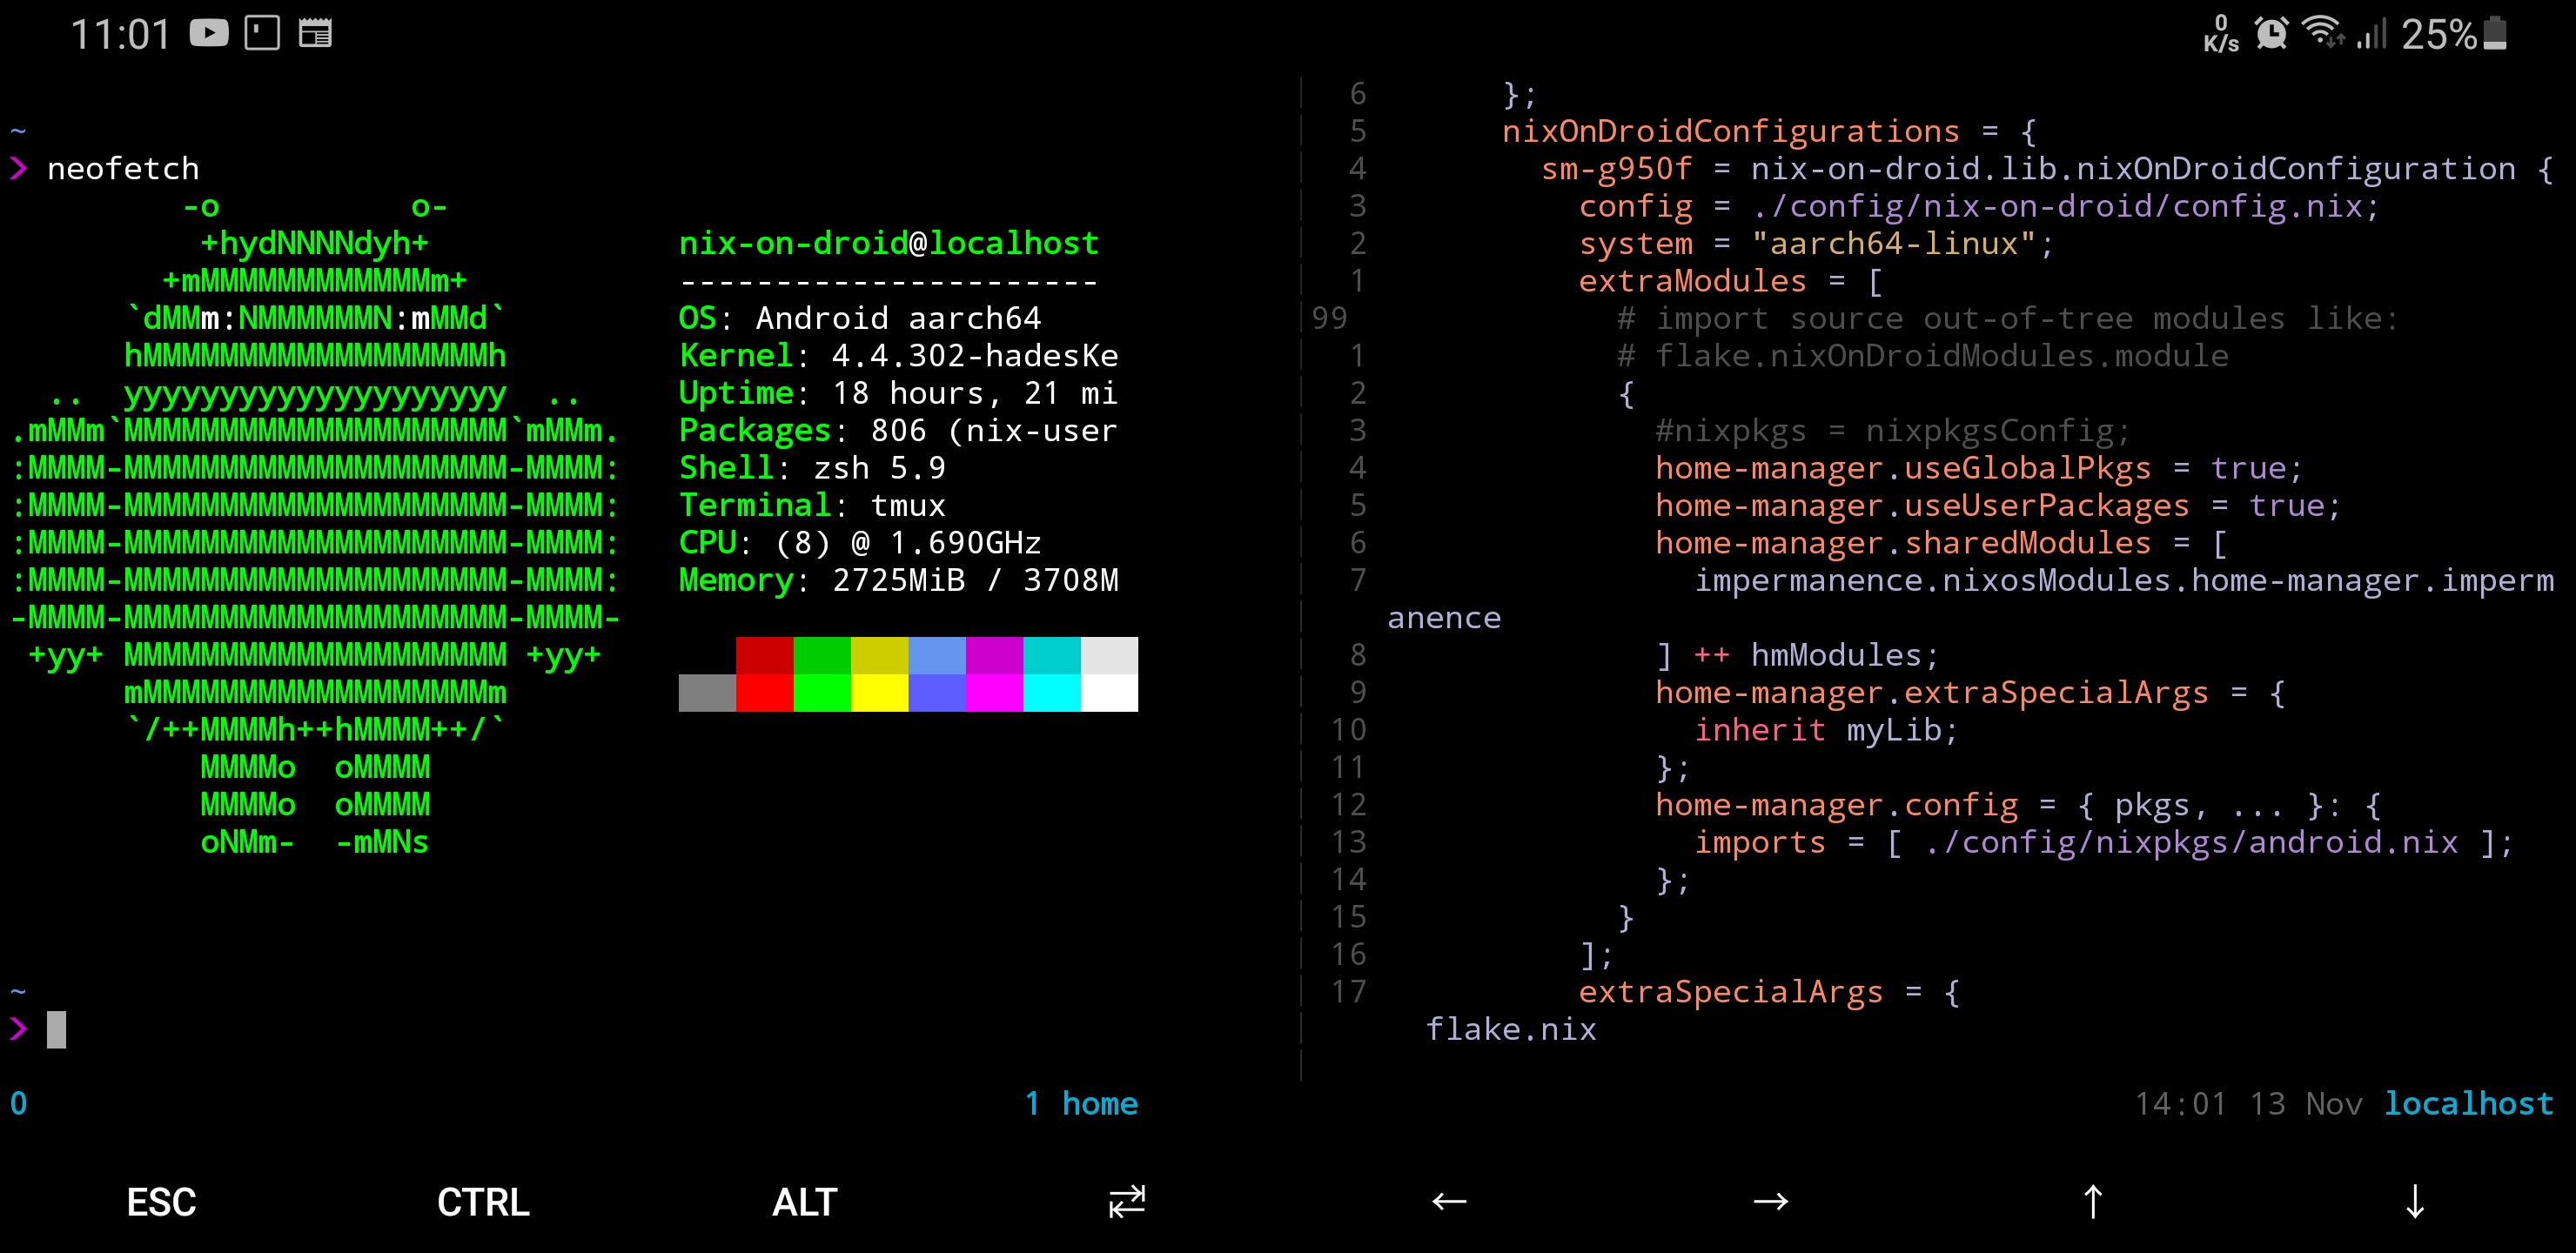Click the Shell: zsh 5.9 line
Screen dimensions: 2576x1253
tap(813, 468)
